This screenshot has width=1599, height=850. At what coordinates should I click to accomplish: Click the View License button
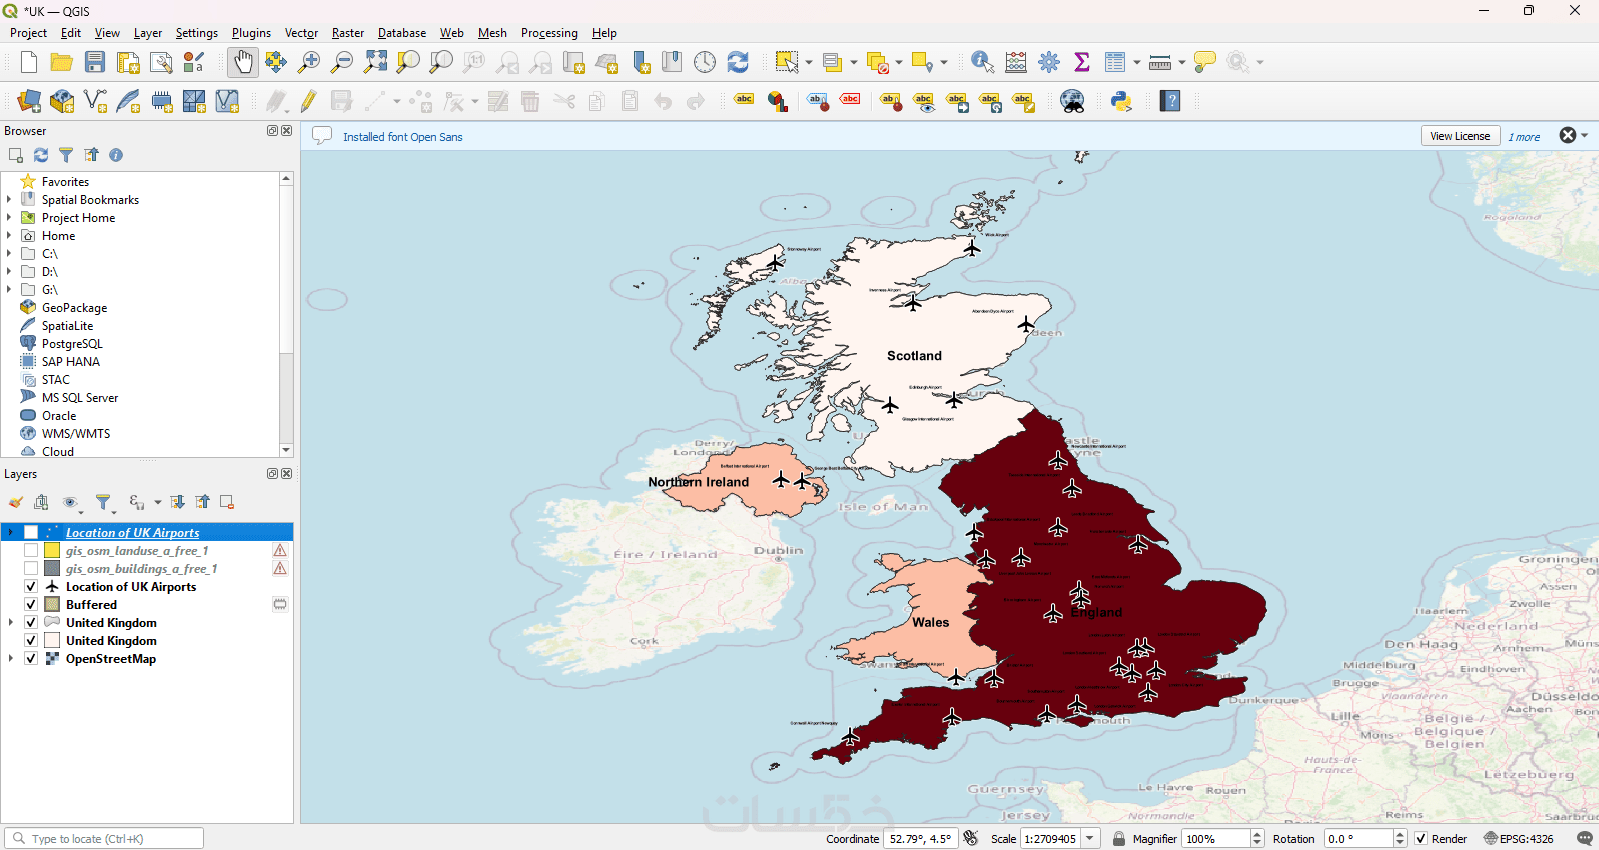pyautogui.click(x=1459, y=136)
